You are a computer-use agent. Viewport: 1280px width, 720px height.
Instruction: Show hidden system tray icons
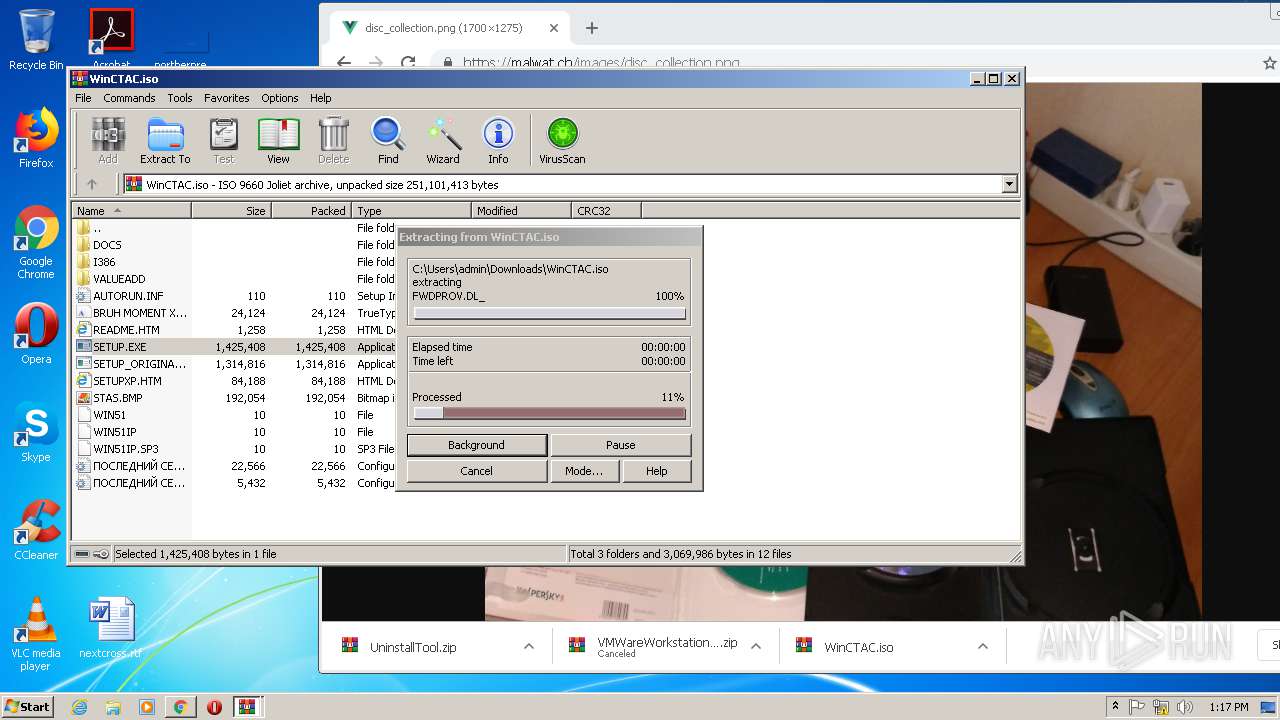coord(1115,707)
